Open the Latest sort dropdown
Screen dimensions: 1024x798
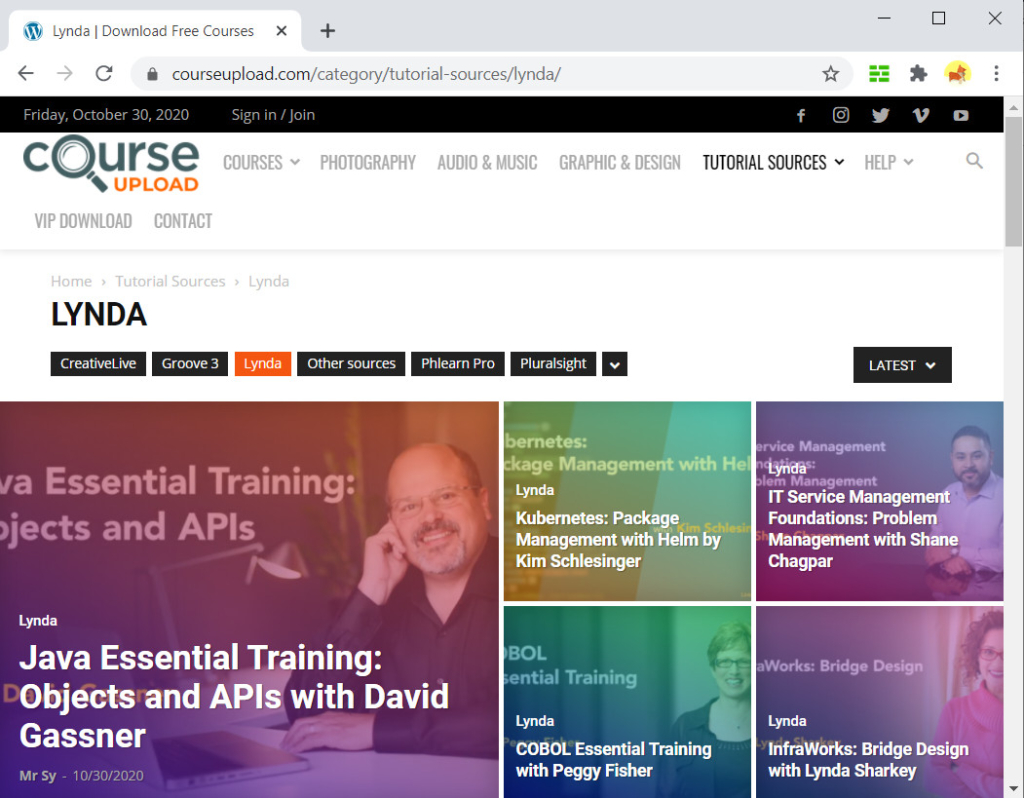(x=902, y=365)
